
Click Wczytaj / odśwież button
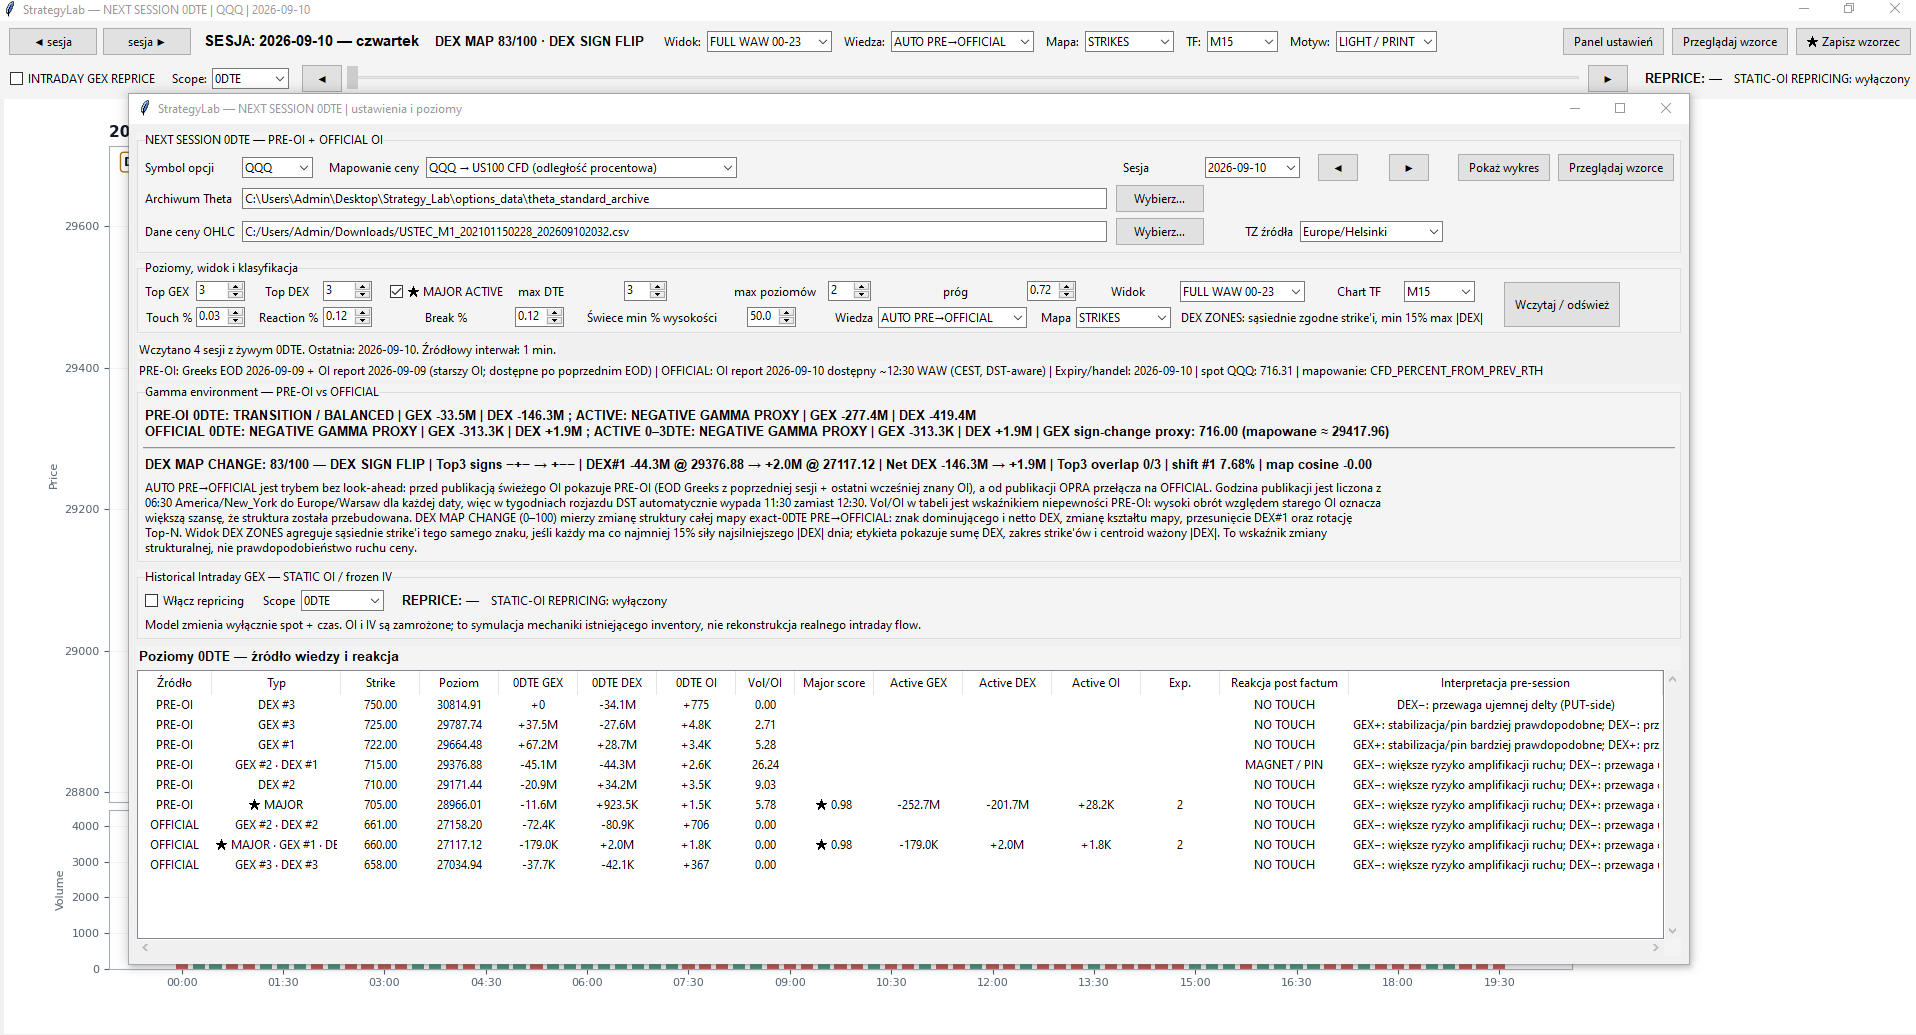pos(1561,305)
